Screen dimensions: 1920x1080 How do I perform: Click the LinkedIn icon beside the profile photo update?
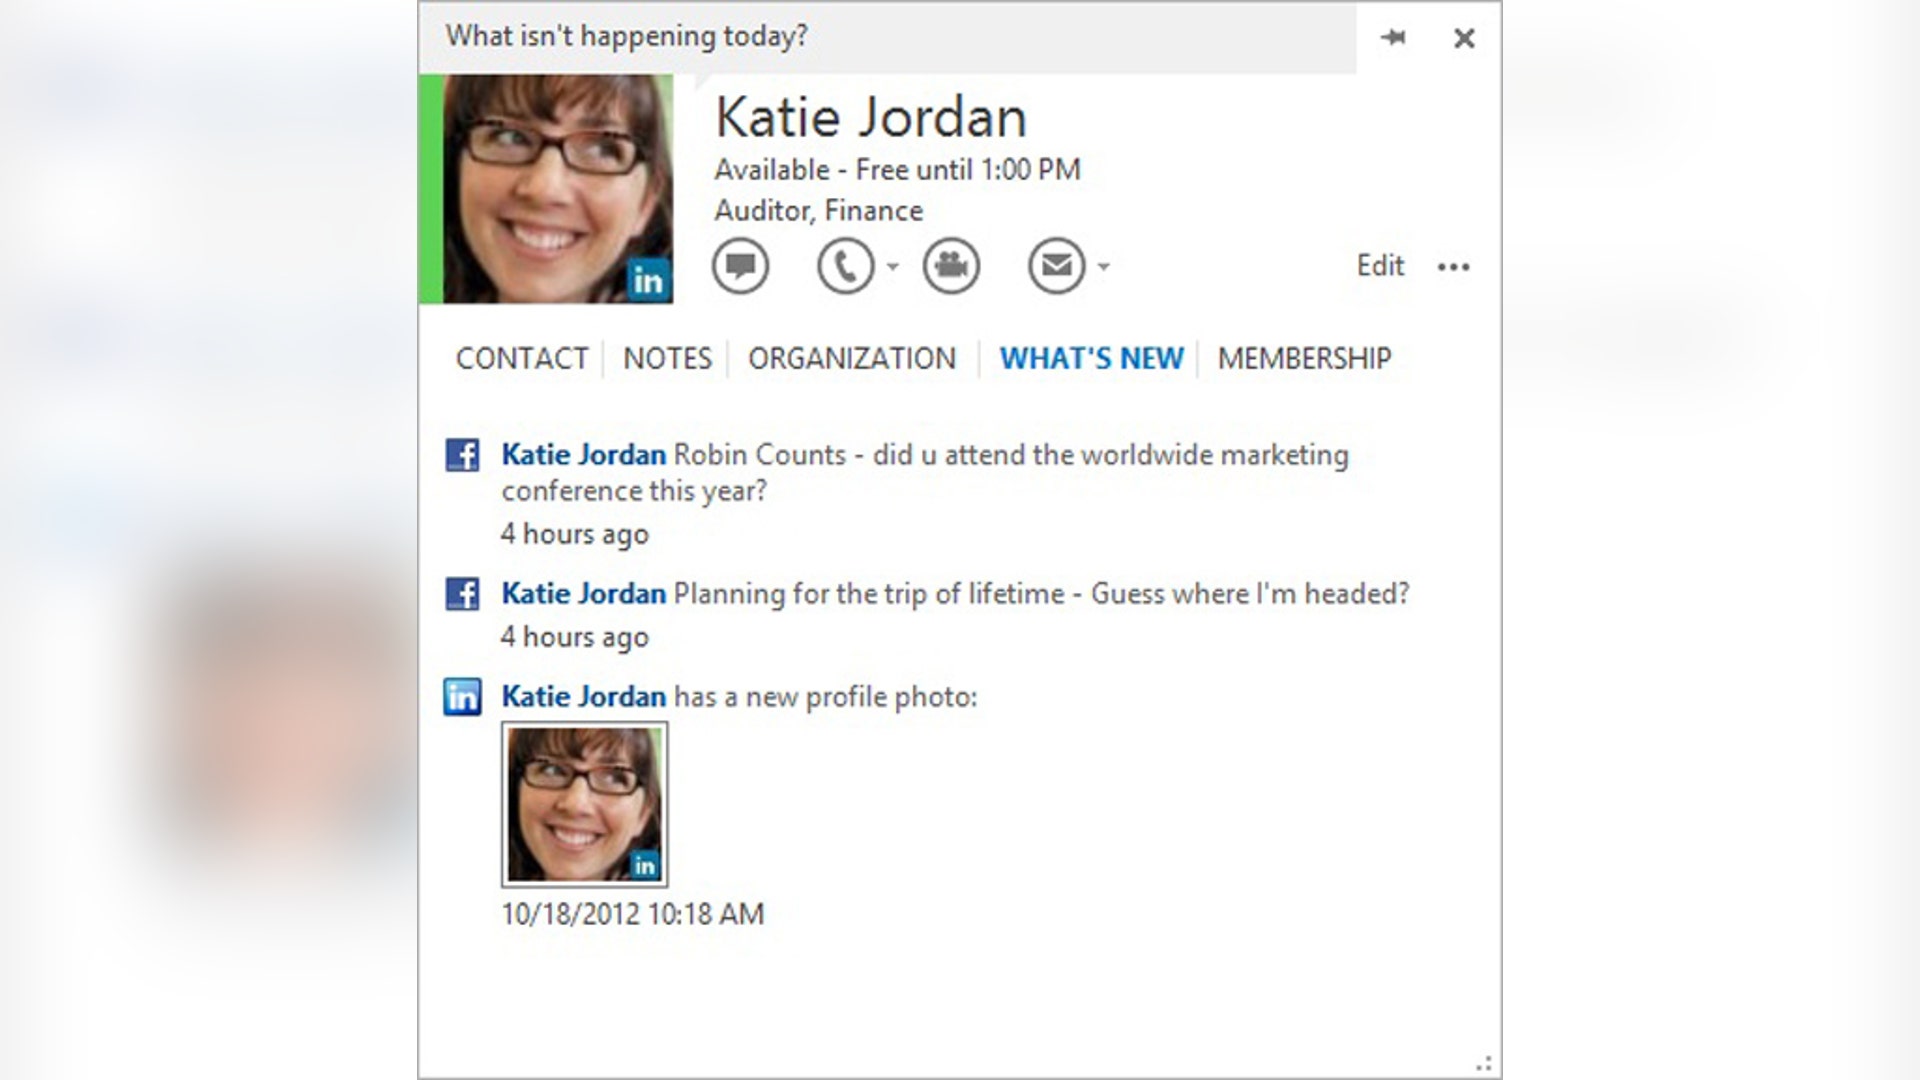[x=464, y=696]
